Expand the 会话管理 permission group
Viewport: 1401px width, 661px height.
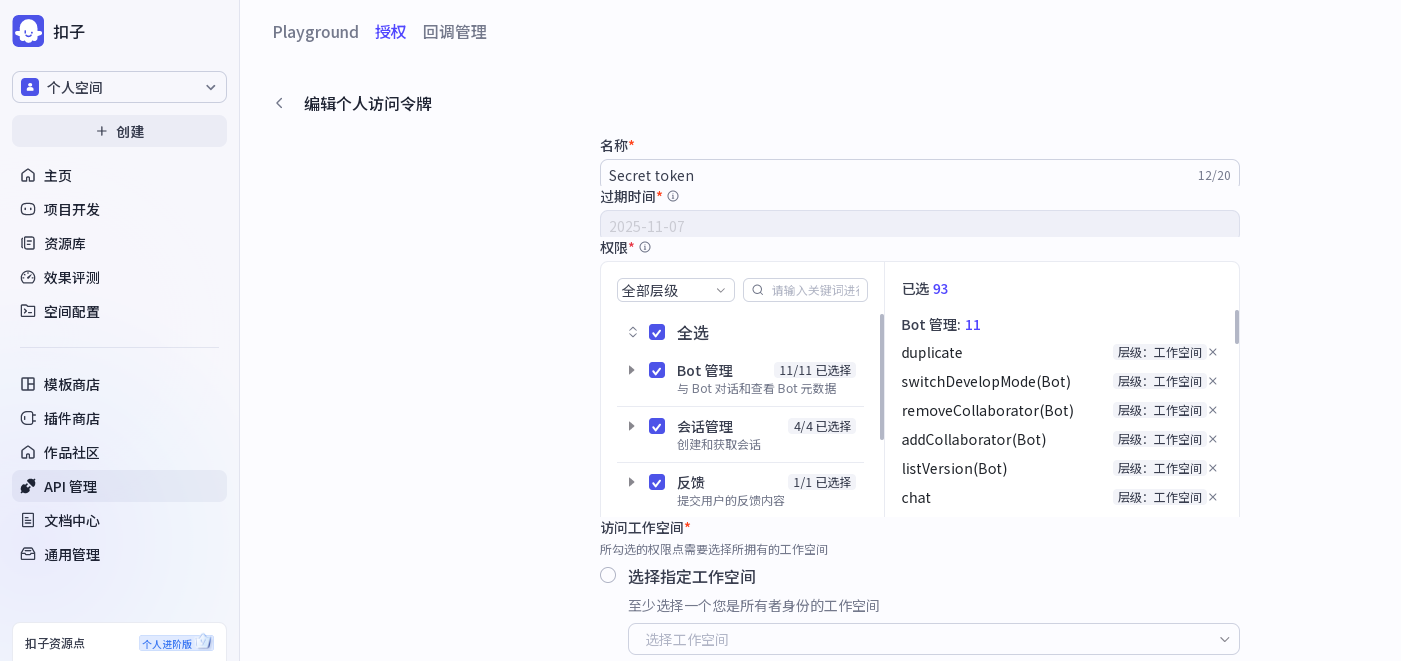(631, 426)
